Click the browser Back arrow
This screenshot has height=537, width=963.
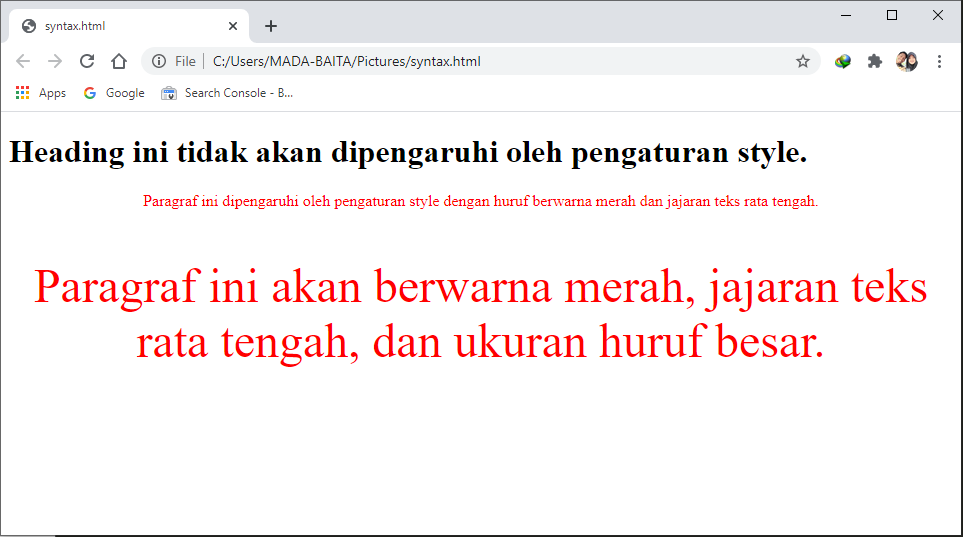tap(23, 61)
